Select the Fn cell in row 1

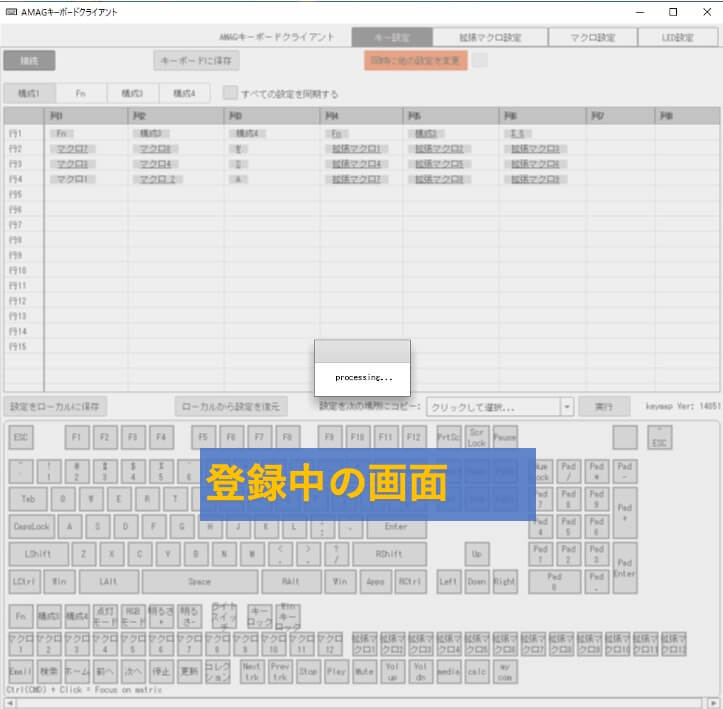click(x=62, y=133)
